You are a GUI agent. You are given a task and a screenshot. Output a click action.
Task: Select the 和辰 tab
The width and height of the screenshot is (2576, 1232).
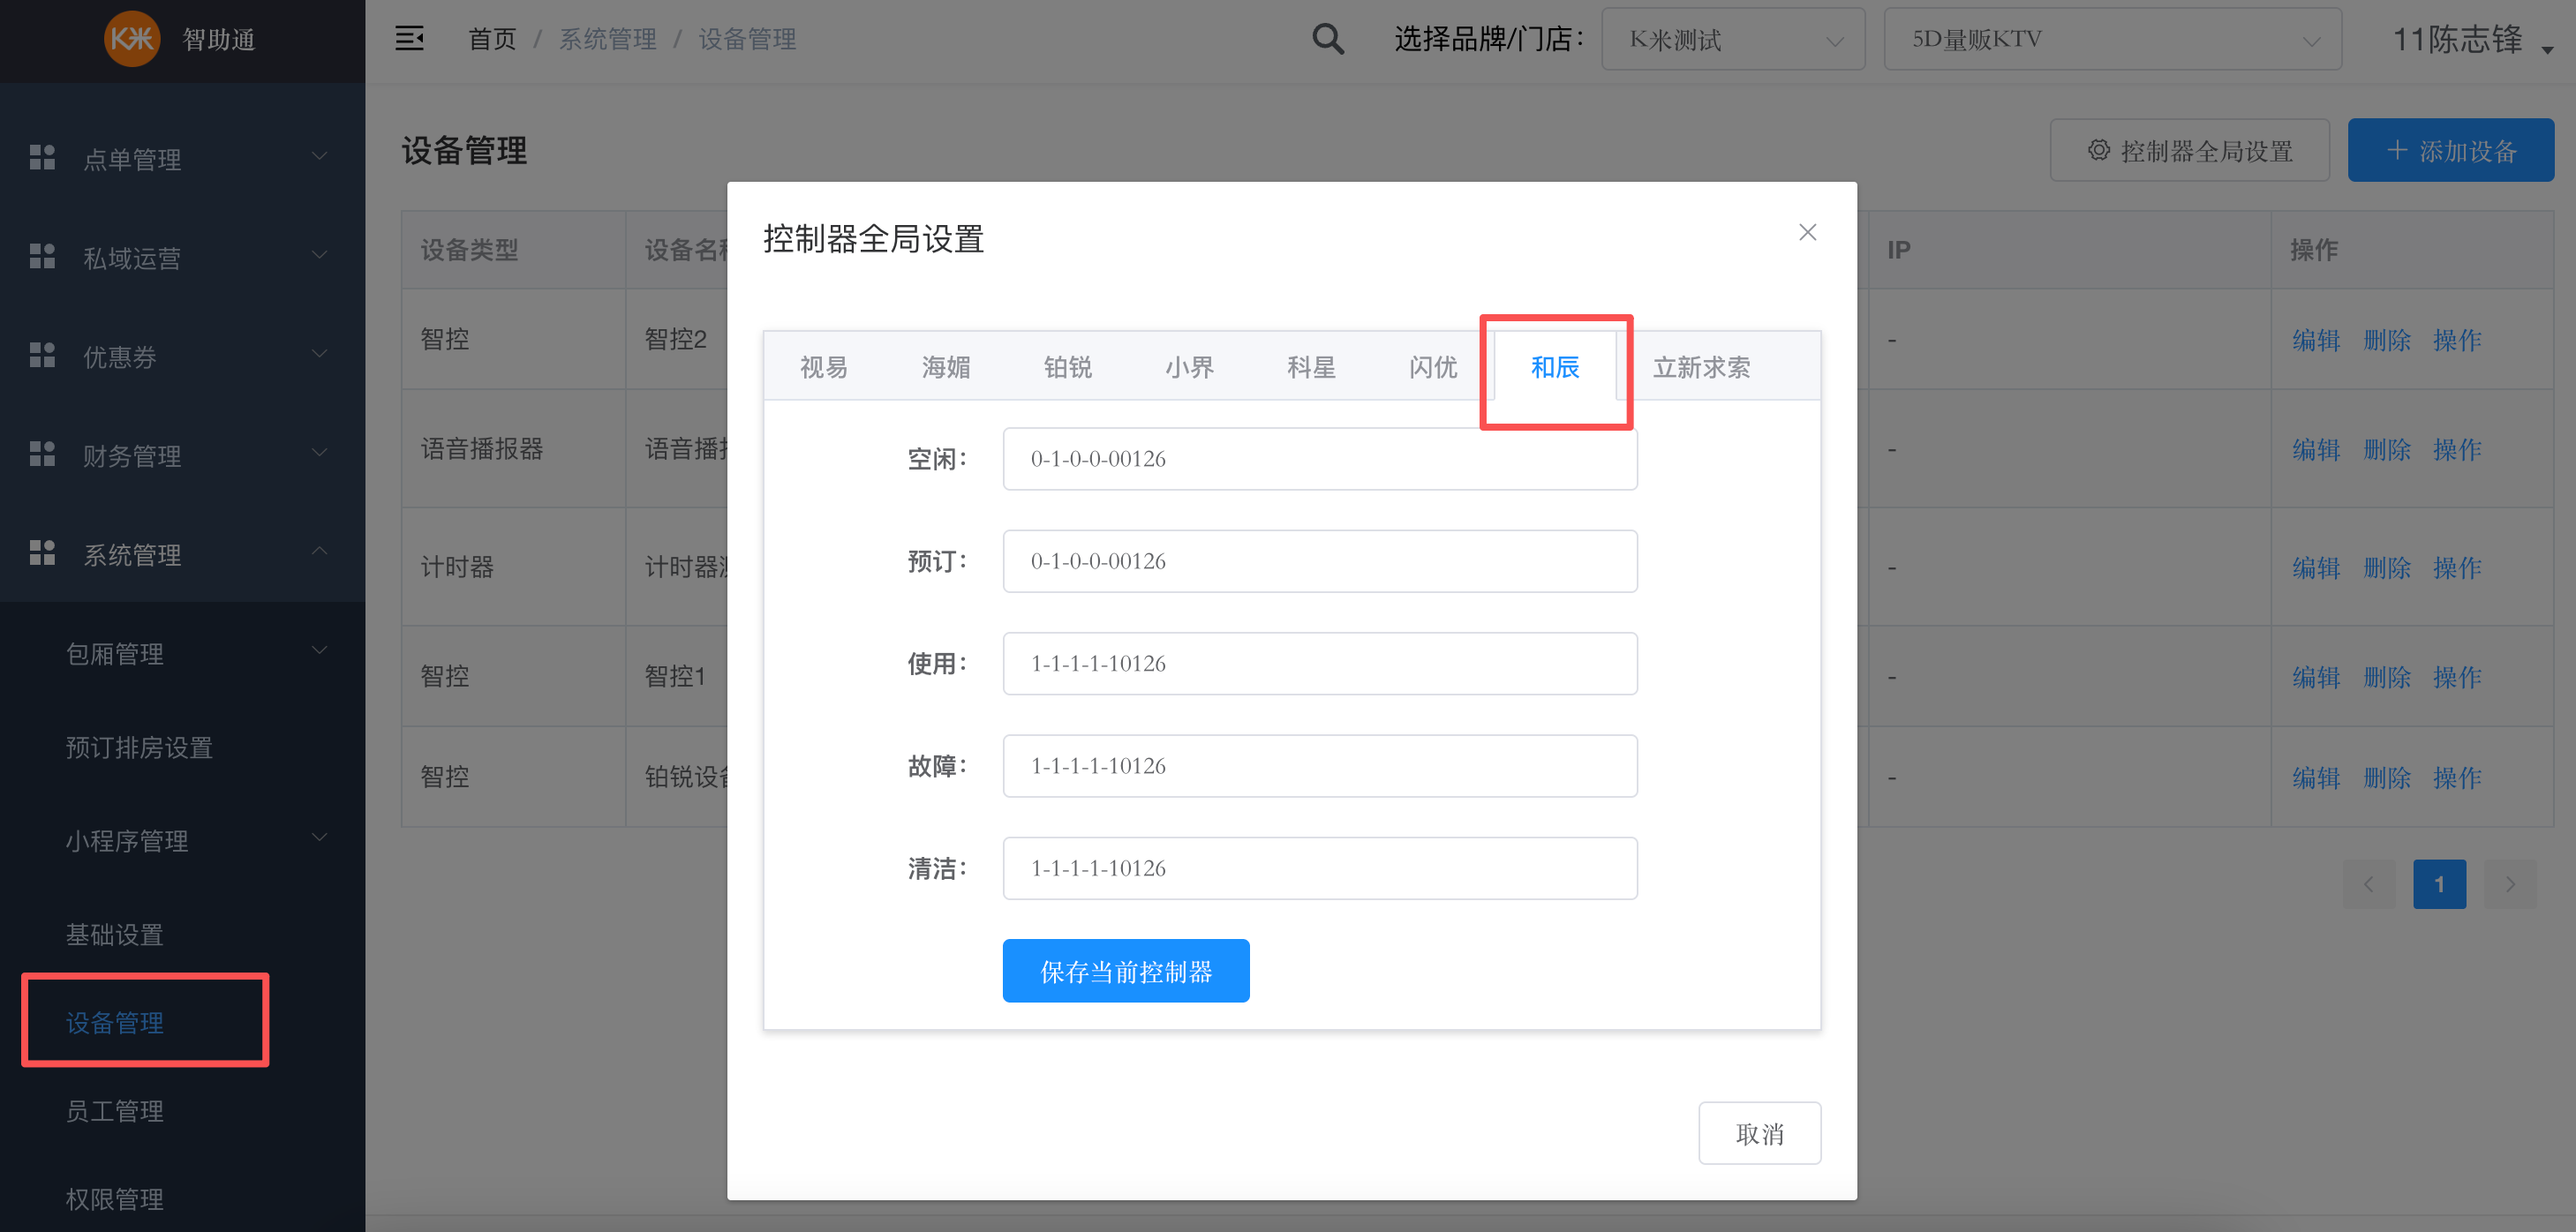pos(1555,367)
